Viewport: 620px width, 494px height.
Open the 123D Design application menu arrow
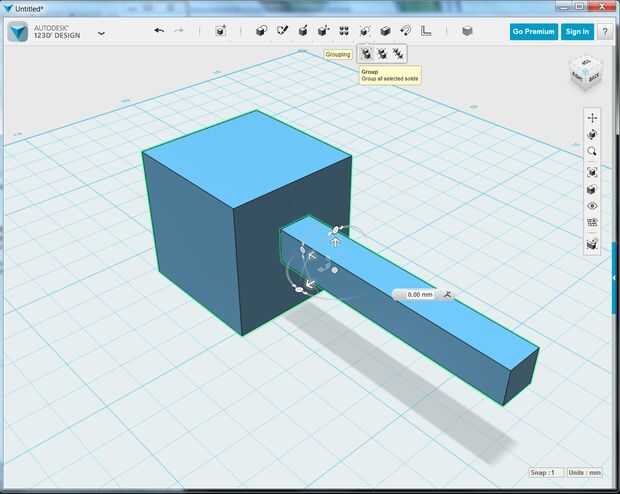pyautogui.click(x=101, y=33)
